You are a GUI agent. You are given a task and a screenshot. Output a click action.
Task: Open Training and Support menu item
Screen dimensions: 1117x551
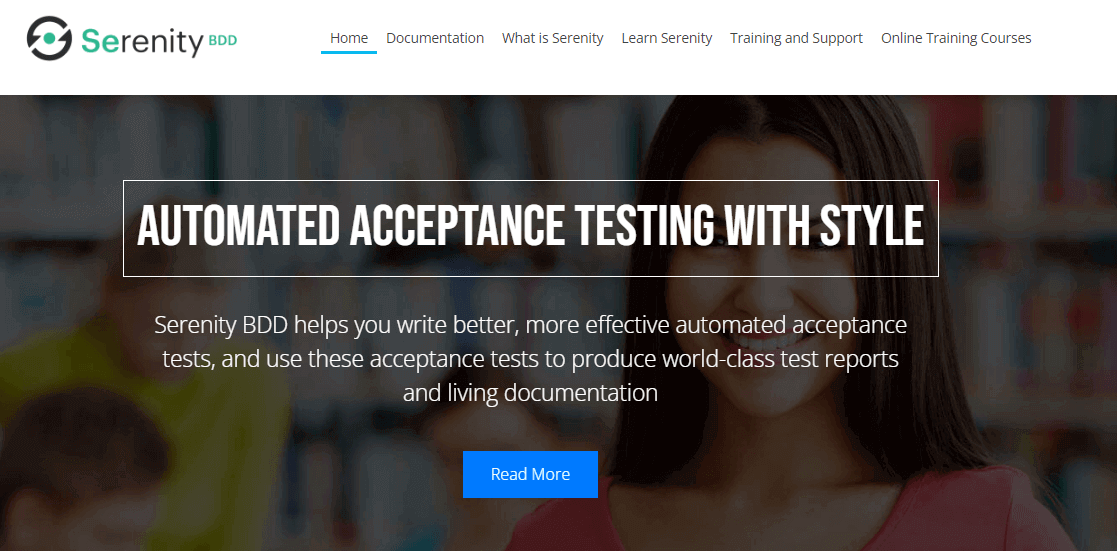point(796,38)
